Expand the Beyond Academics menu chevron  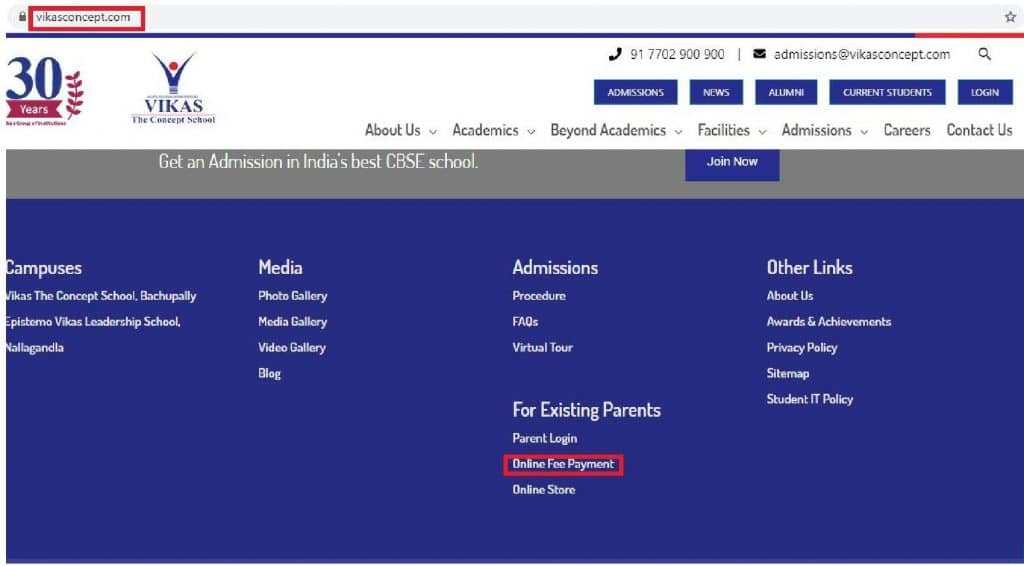678,132
